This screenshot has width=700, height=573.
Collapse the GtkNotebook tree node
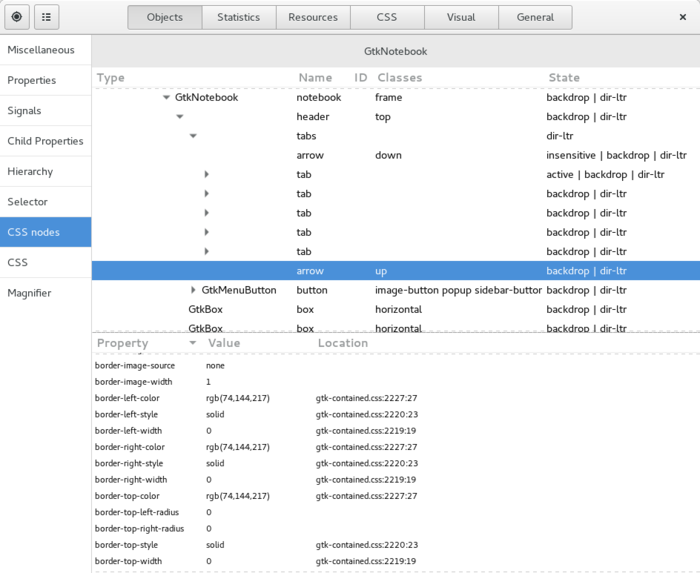tap(166, 98)
